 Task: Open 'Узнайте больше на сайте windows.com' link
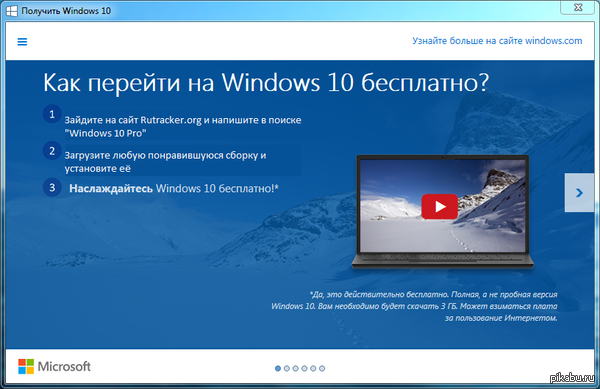[x=497, y=41]
